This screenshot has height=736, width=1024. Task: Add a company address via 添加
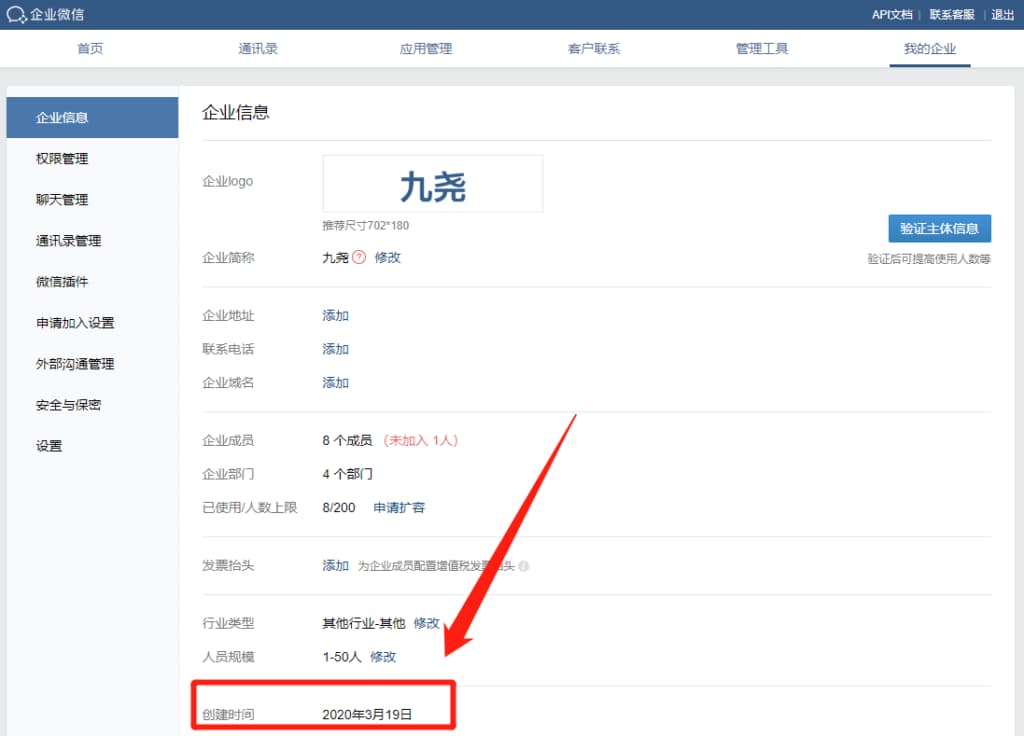pyautogui.click(x=335, y=315)
